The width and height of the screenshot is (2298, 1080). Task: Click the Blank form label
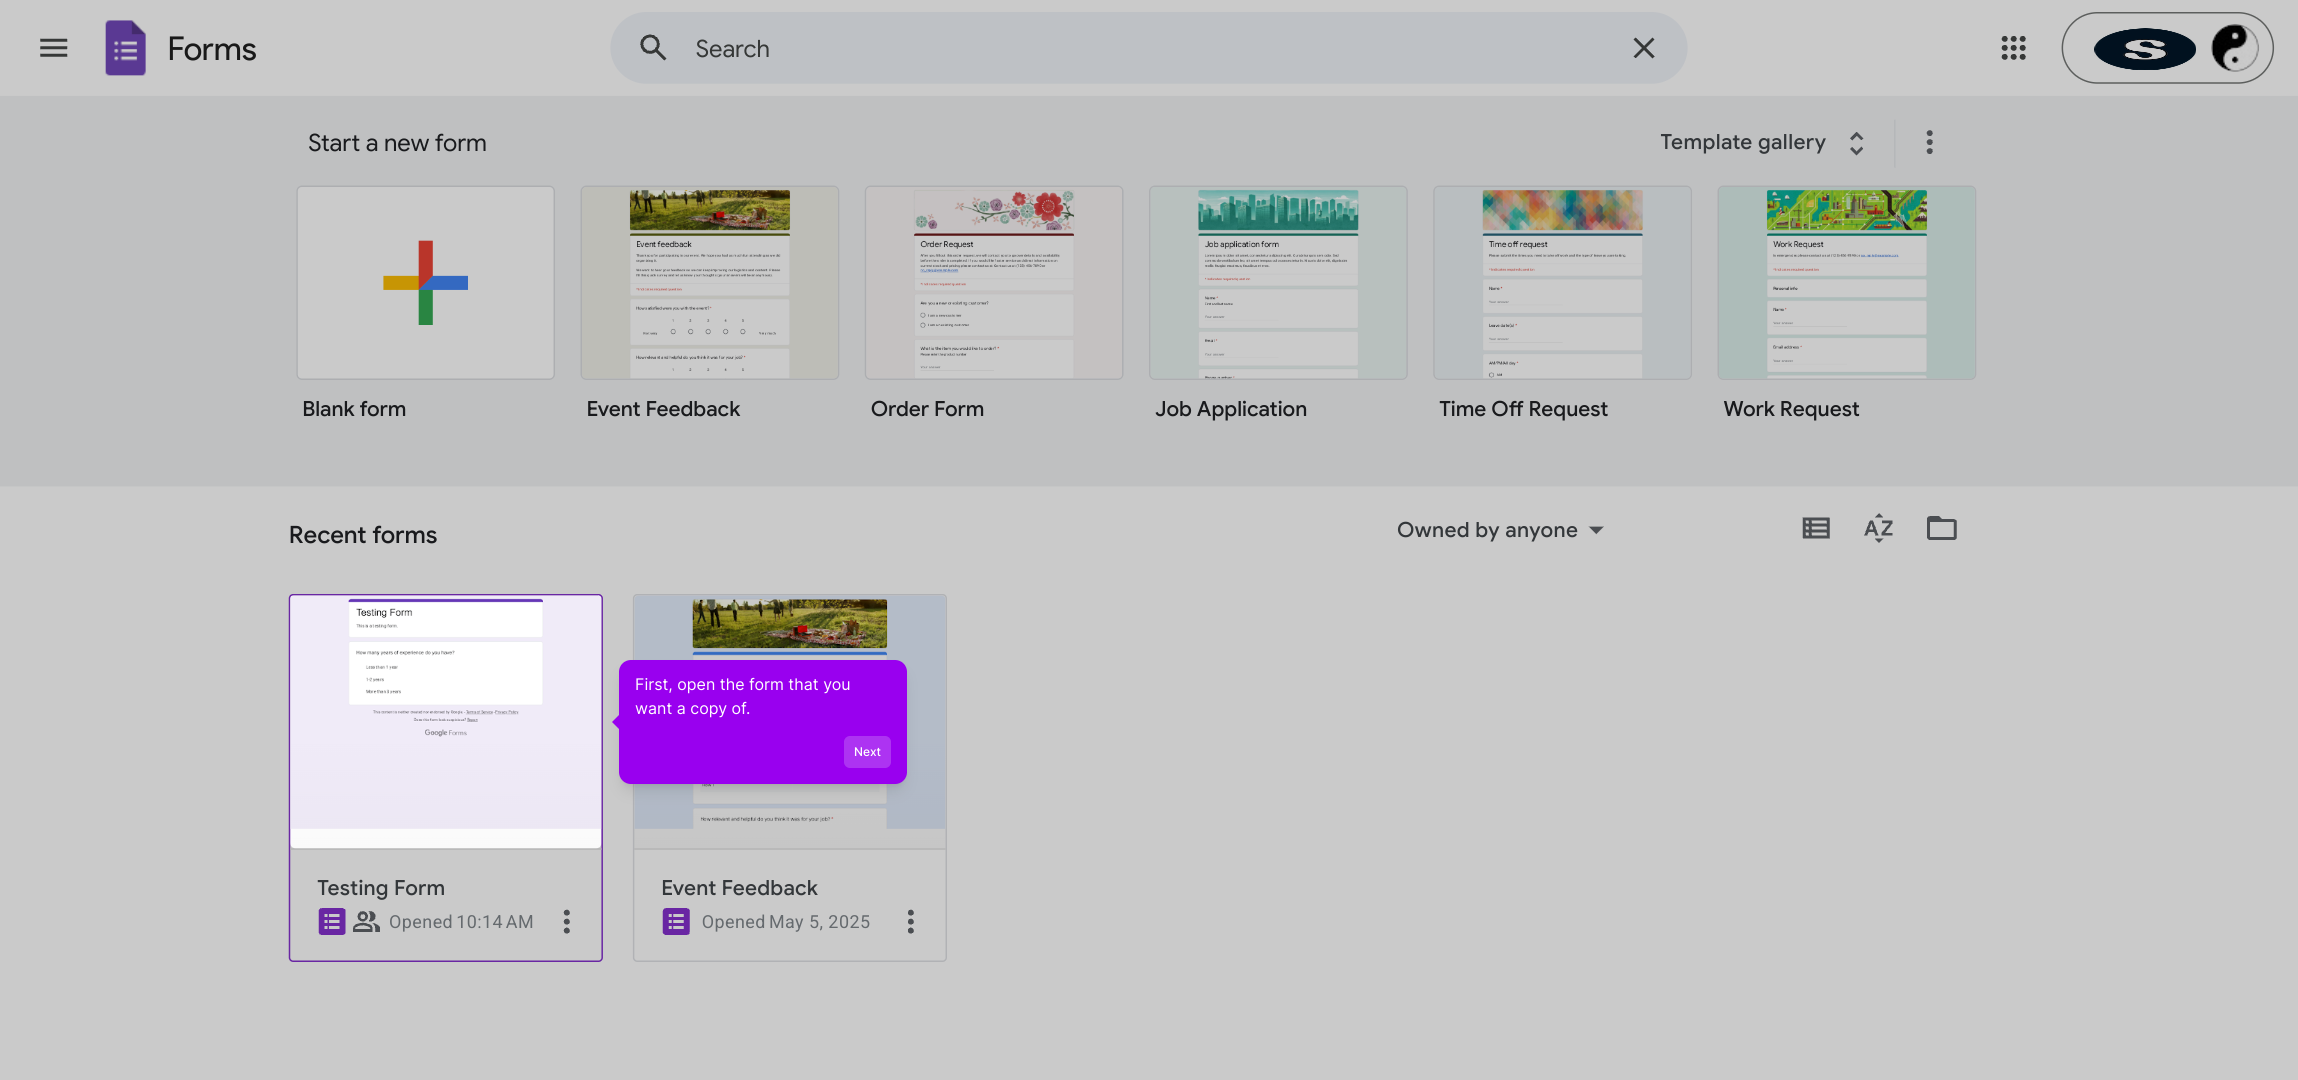pos(354,409)
